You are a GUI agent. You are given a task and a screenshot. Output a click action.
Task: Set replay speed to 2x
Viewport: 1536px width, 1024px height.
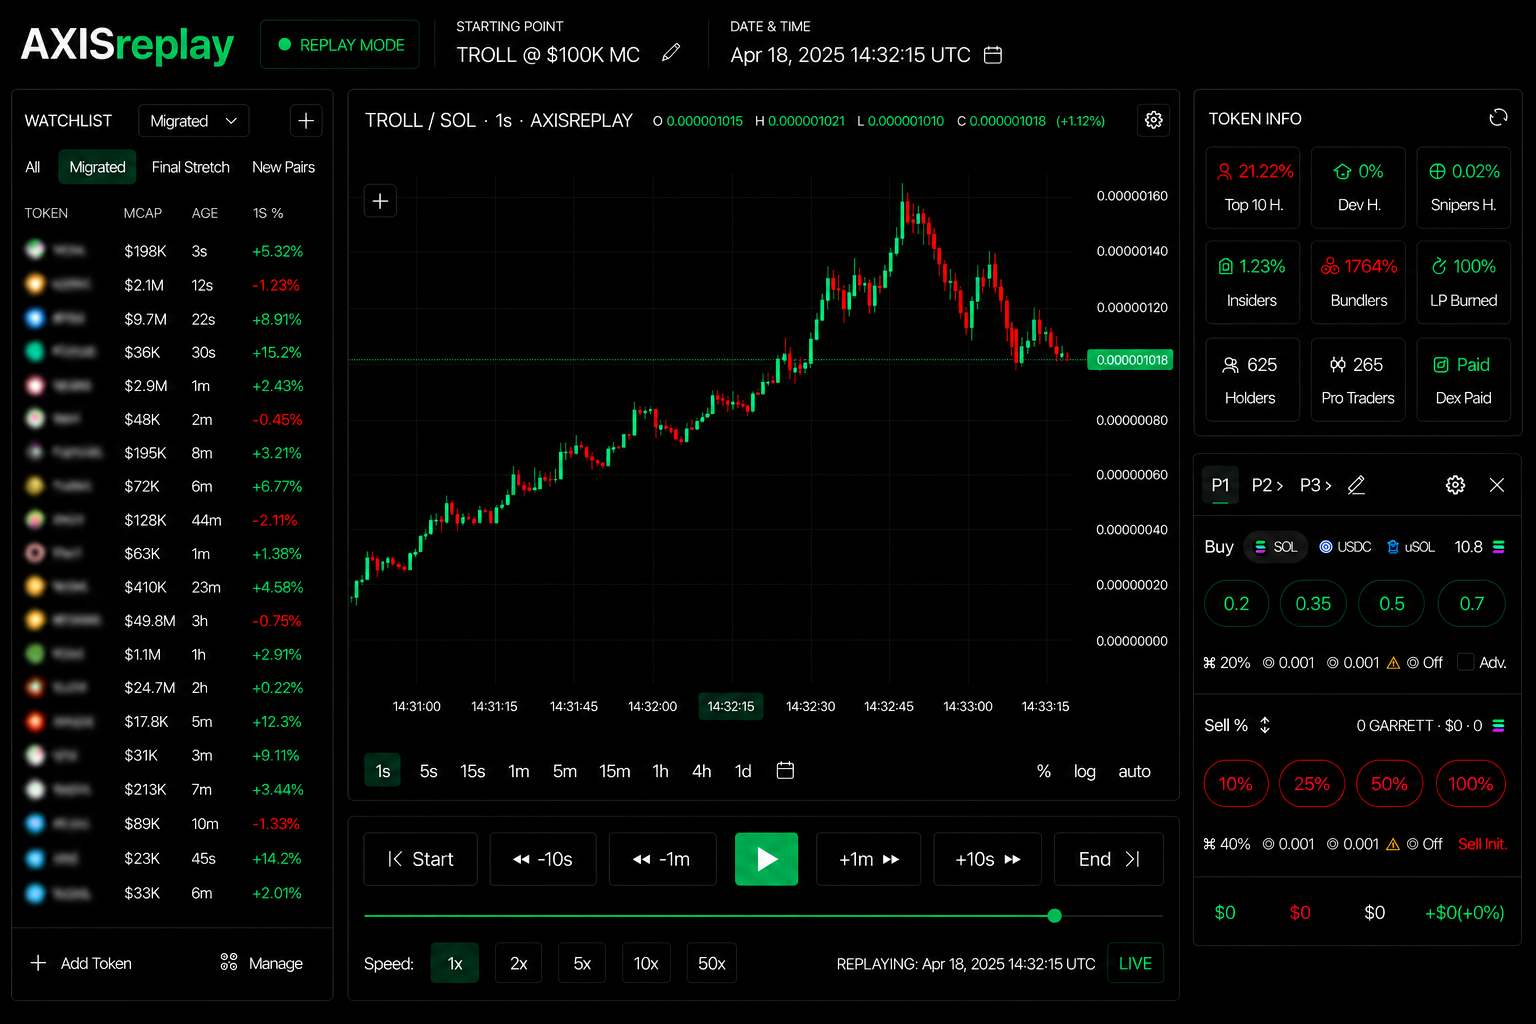tap(519, 963)
